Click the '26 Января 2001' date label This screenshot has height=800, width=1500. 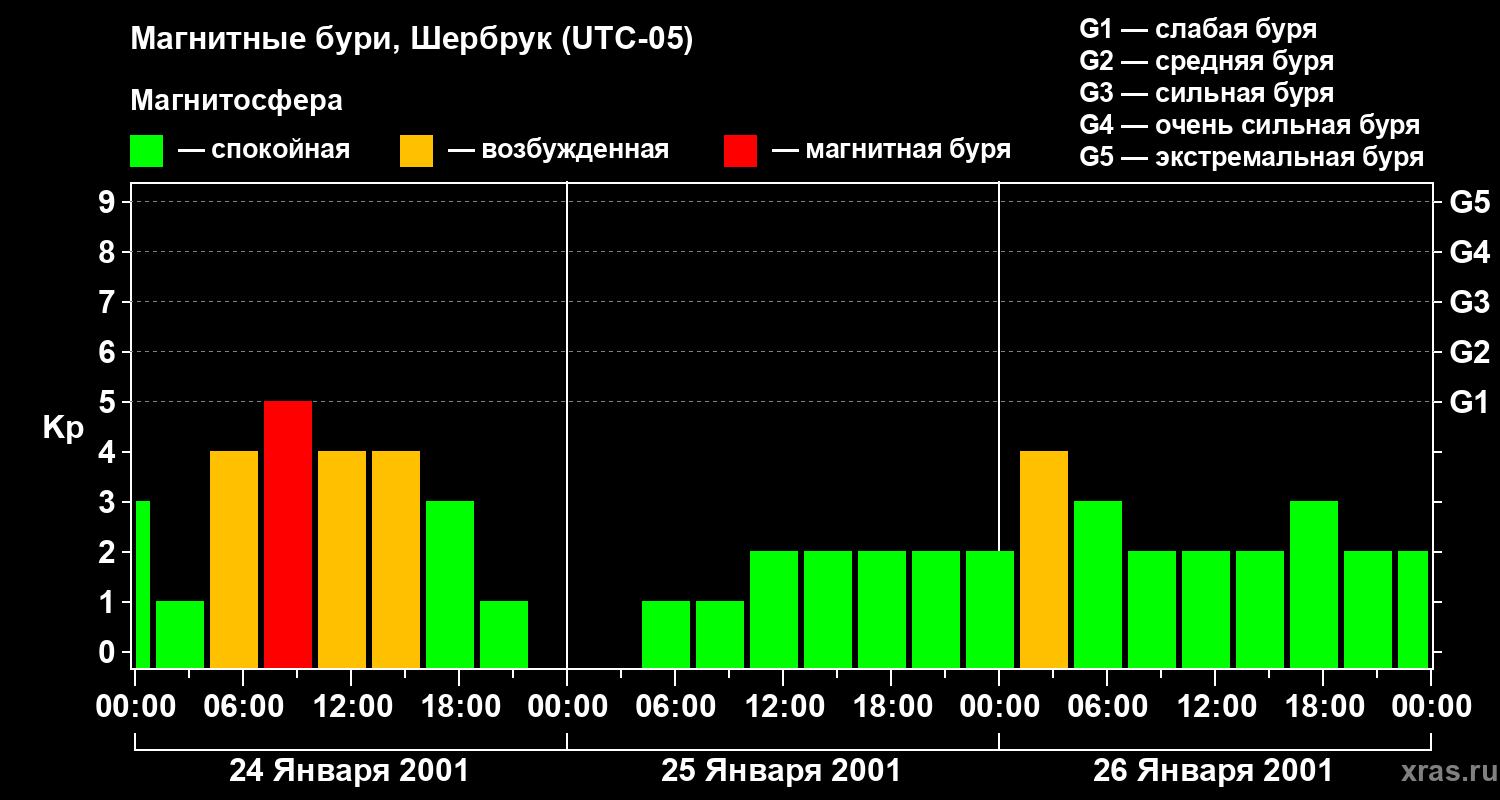(x=1213, y=771)
